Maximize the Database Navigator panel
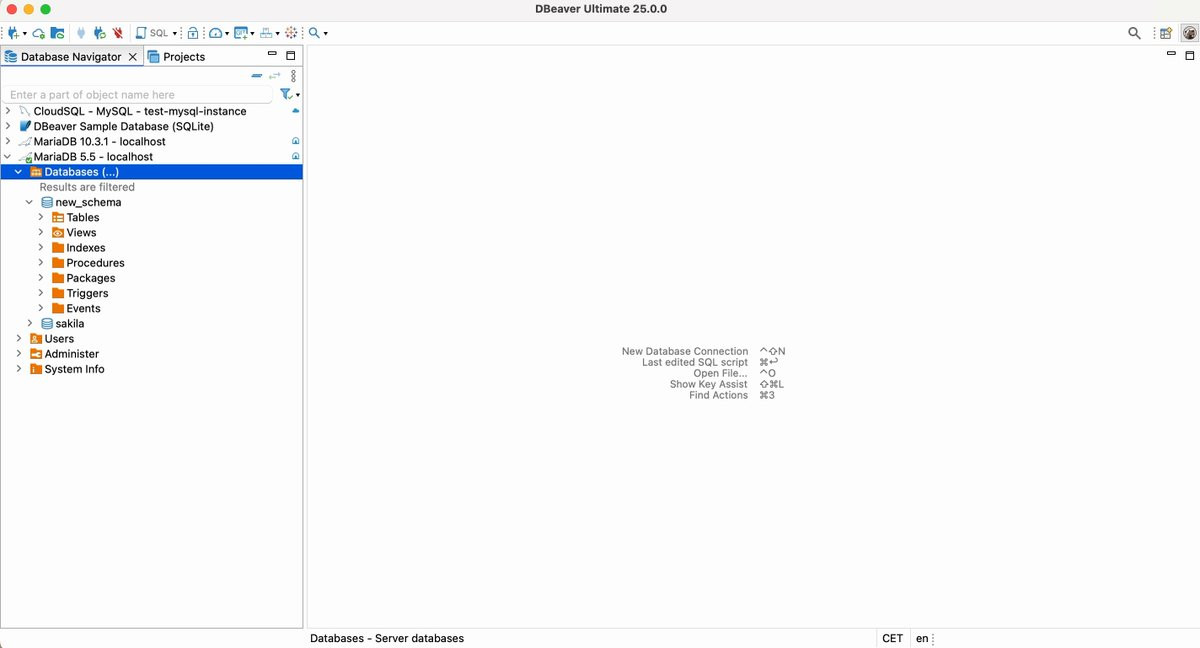Image resolution: width=1200 pixels, height=648 pixels. (x=291, y=56)
